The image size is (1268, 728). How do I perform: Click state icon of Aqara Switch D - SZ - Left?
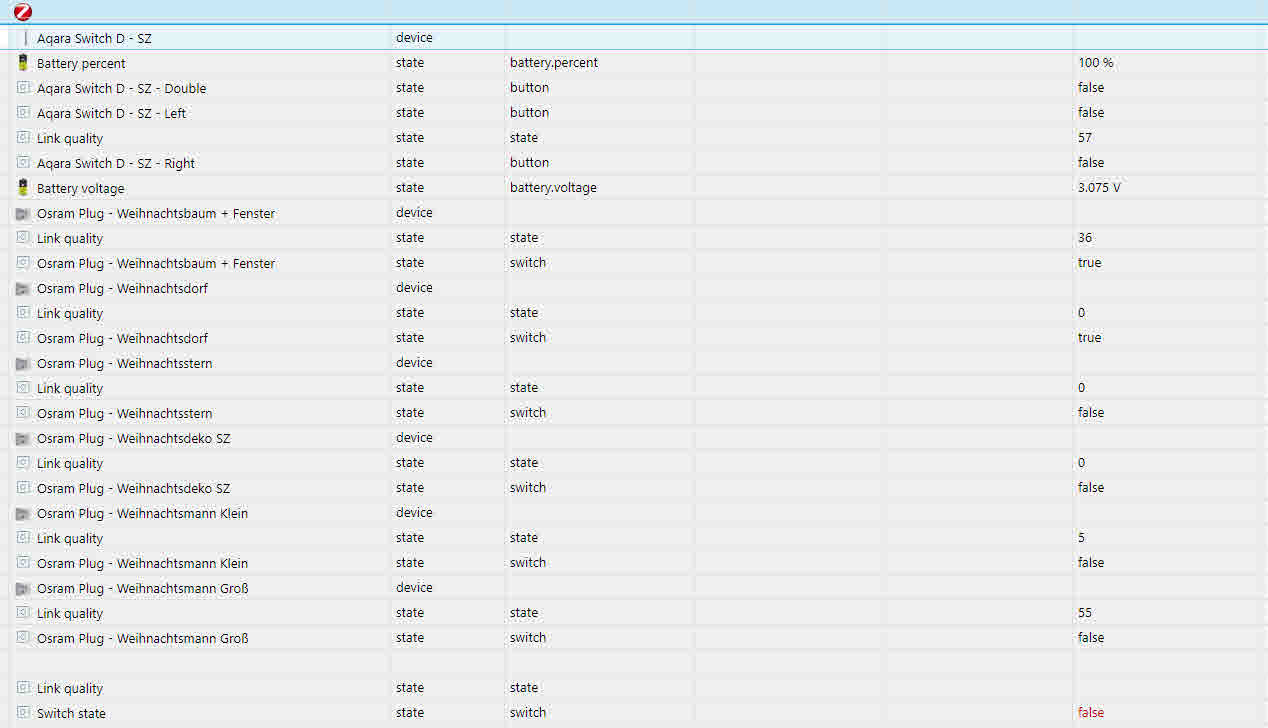24,113
